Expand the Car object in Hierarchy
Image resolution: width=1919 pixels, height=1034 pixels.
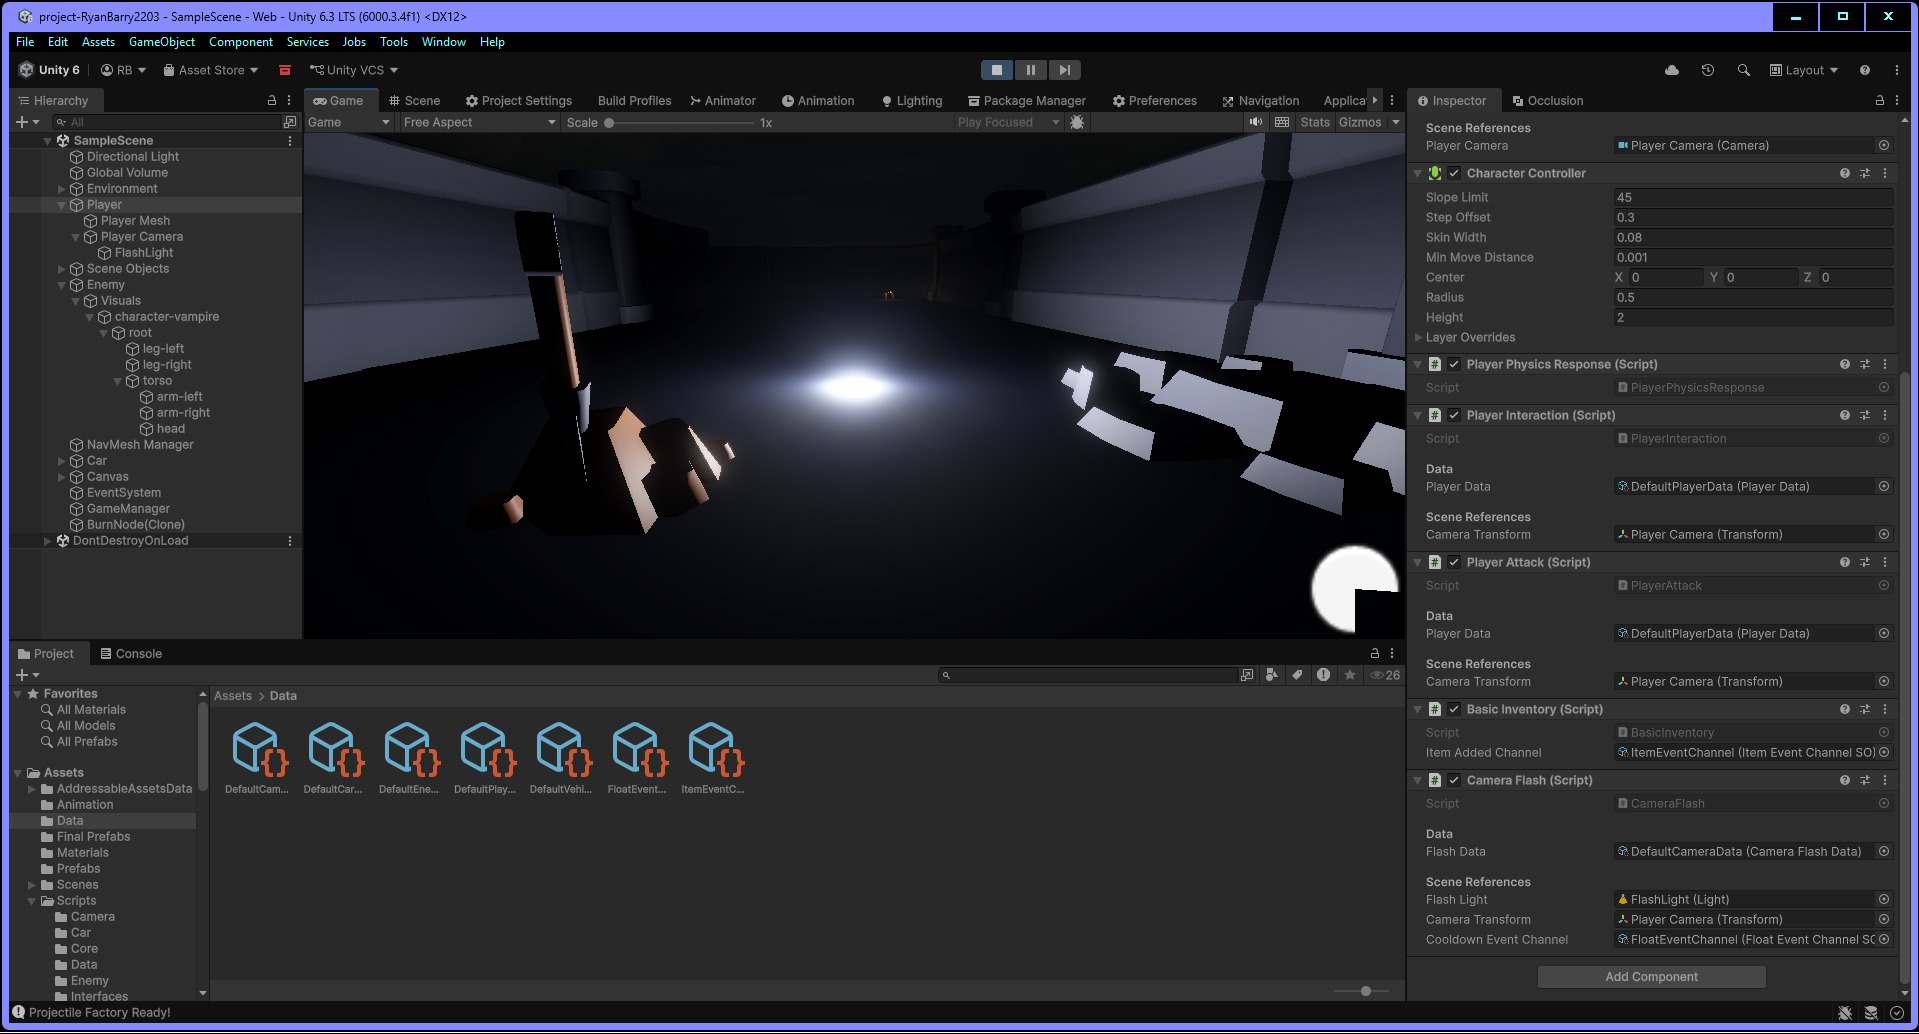pos(62,461)
